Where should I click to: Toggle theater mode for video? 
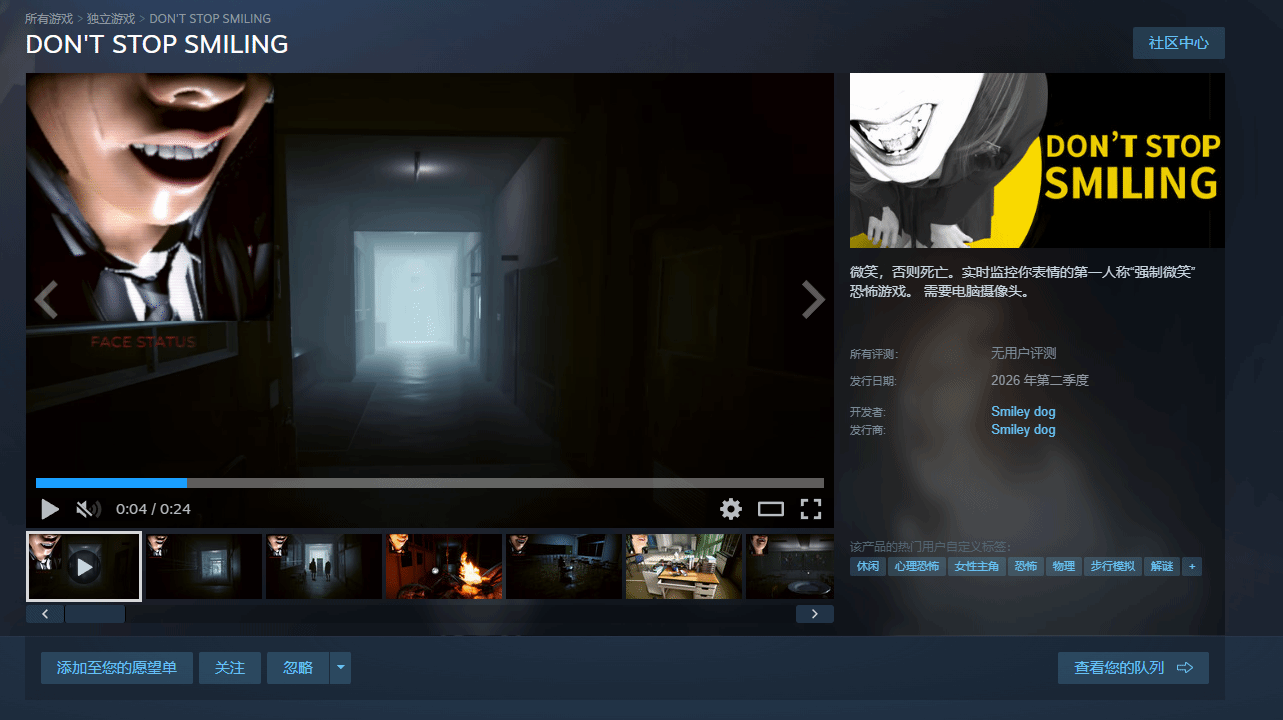[771, 509]
